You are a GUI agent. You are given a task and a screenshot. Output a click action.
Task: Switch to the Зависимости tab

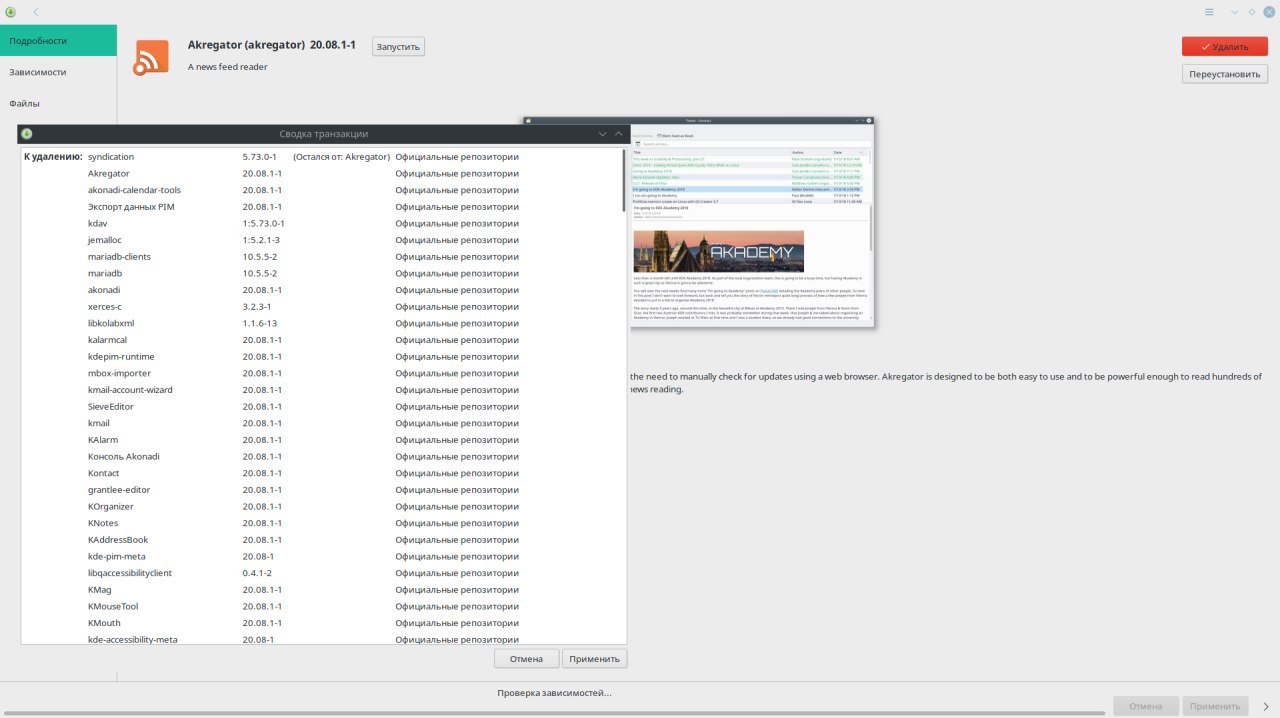point(58,72)
